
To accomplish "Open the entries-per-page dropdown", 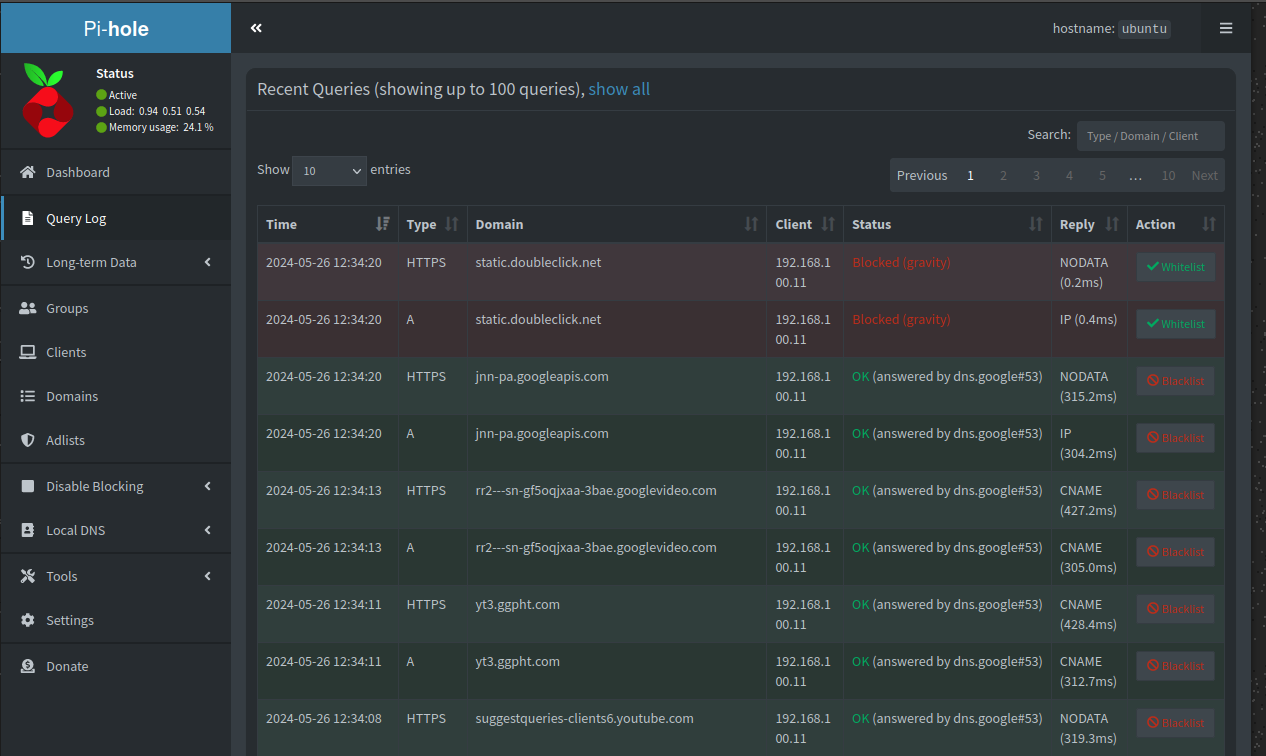I will pyautogui.click(x=329, y=171).
